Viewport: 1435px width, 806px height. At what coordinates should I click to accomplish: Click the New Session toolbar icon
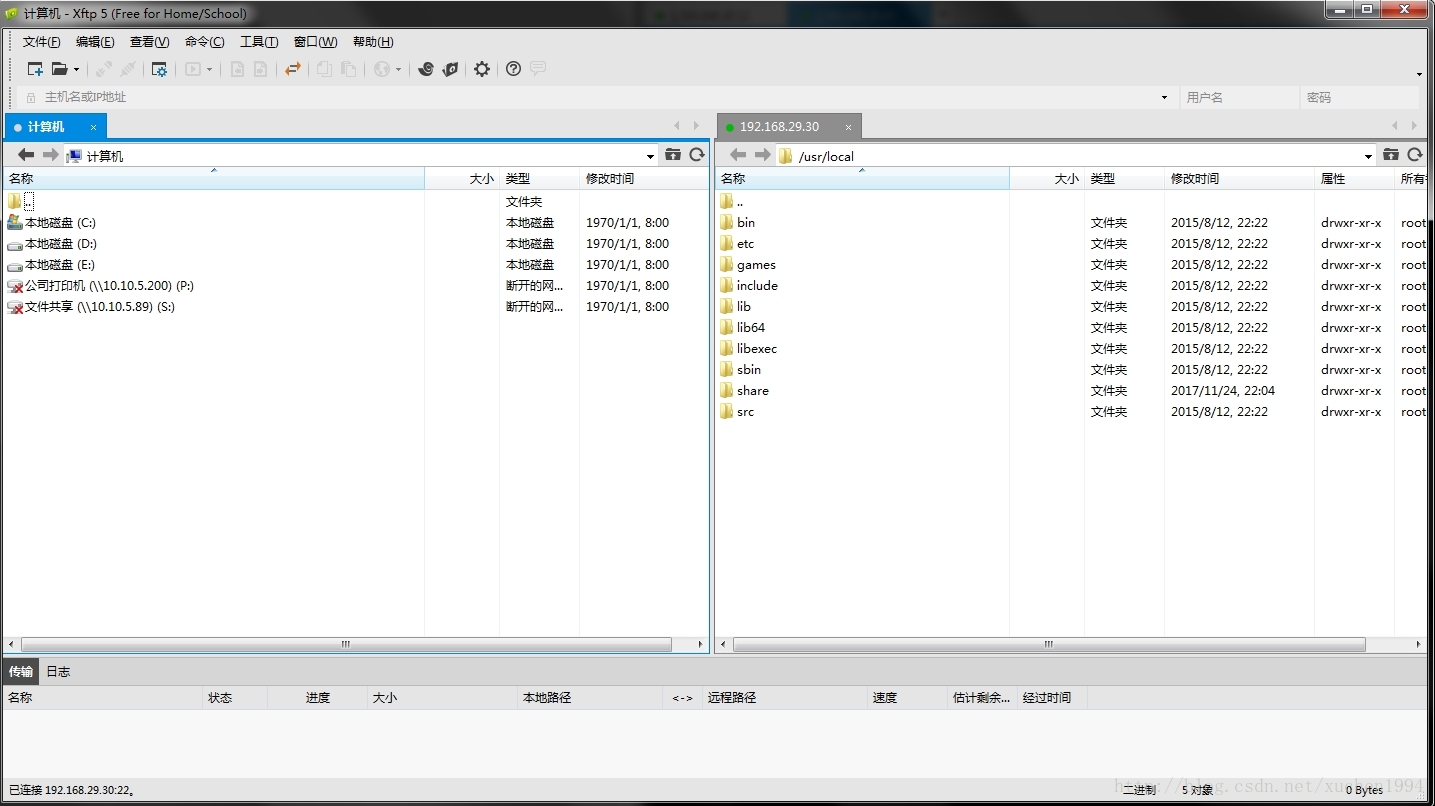[35, 69]
